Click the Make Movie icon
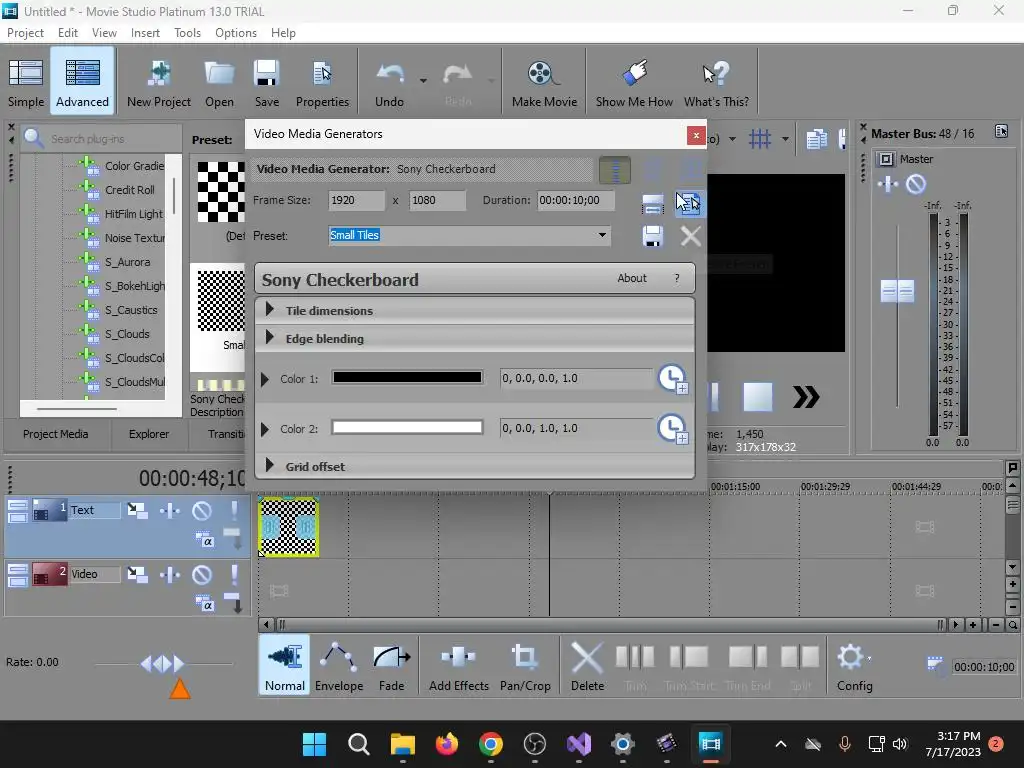 pyautogui.click(x=544, y=82)
